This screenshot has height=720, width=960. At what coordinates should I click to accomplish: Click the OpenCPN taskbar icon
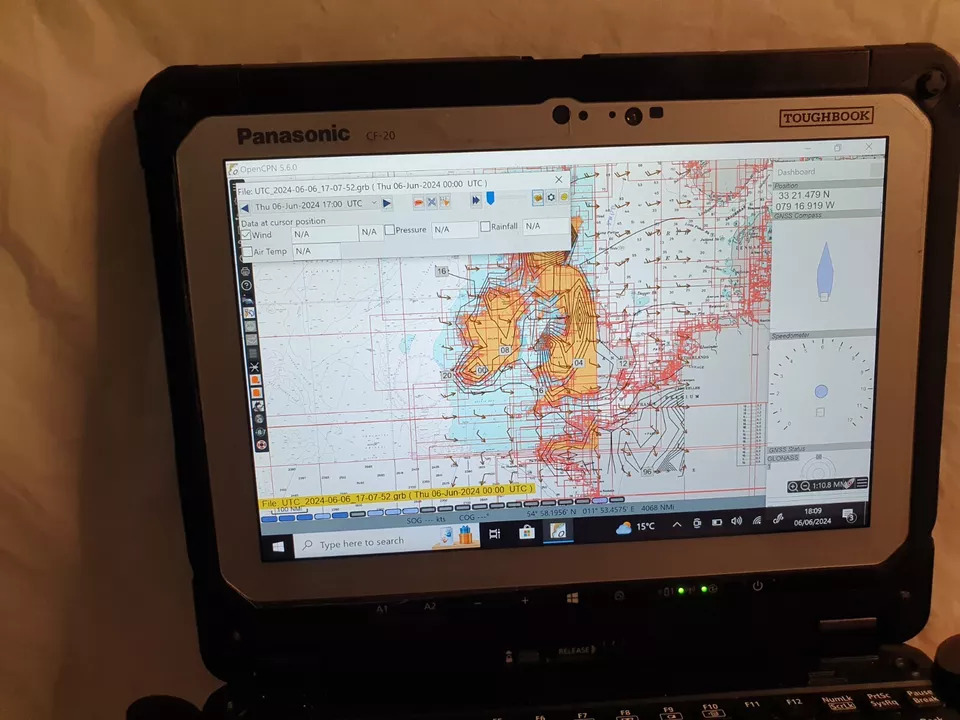click(557, 530)
